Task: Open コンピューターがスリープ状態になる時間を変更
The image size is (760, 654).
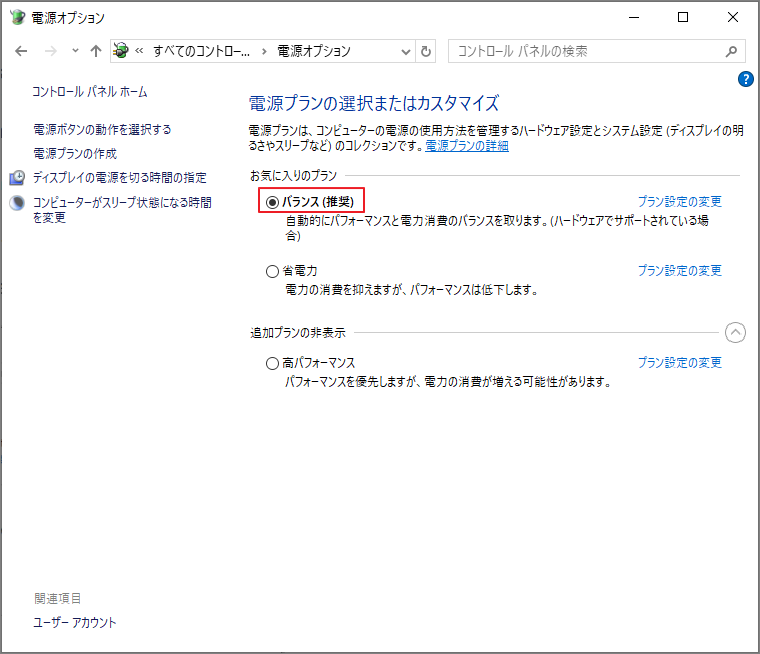Action: [x=122, y=209]
